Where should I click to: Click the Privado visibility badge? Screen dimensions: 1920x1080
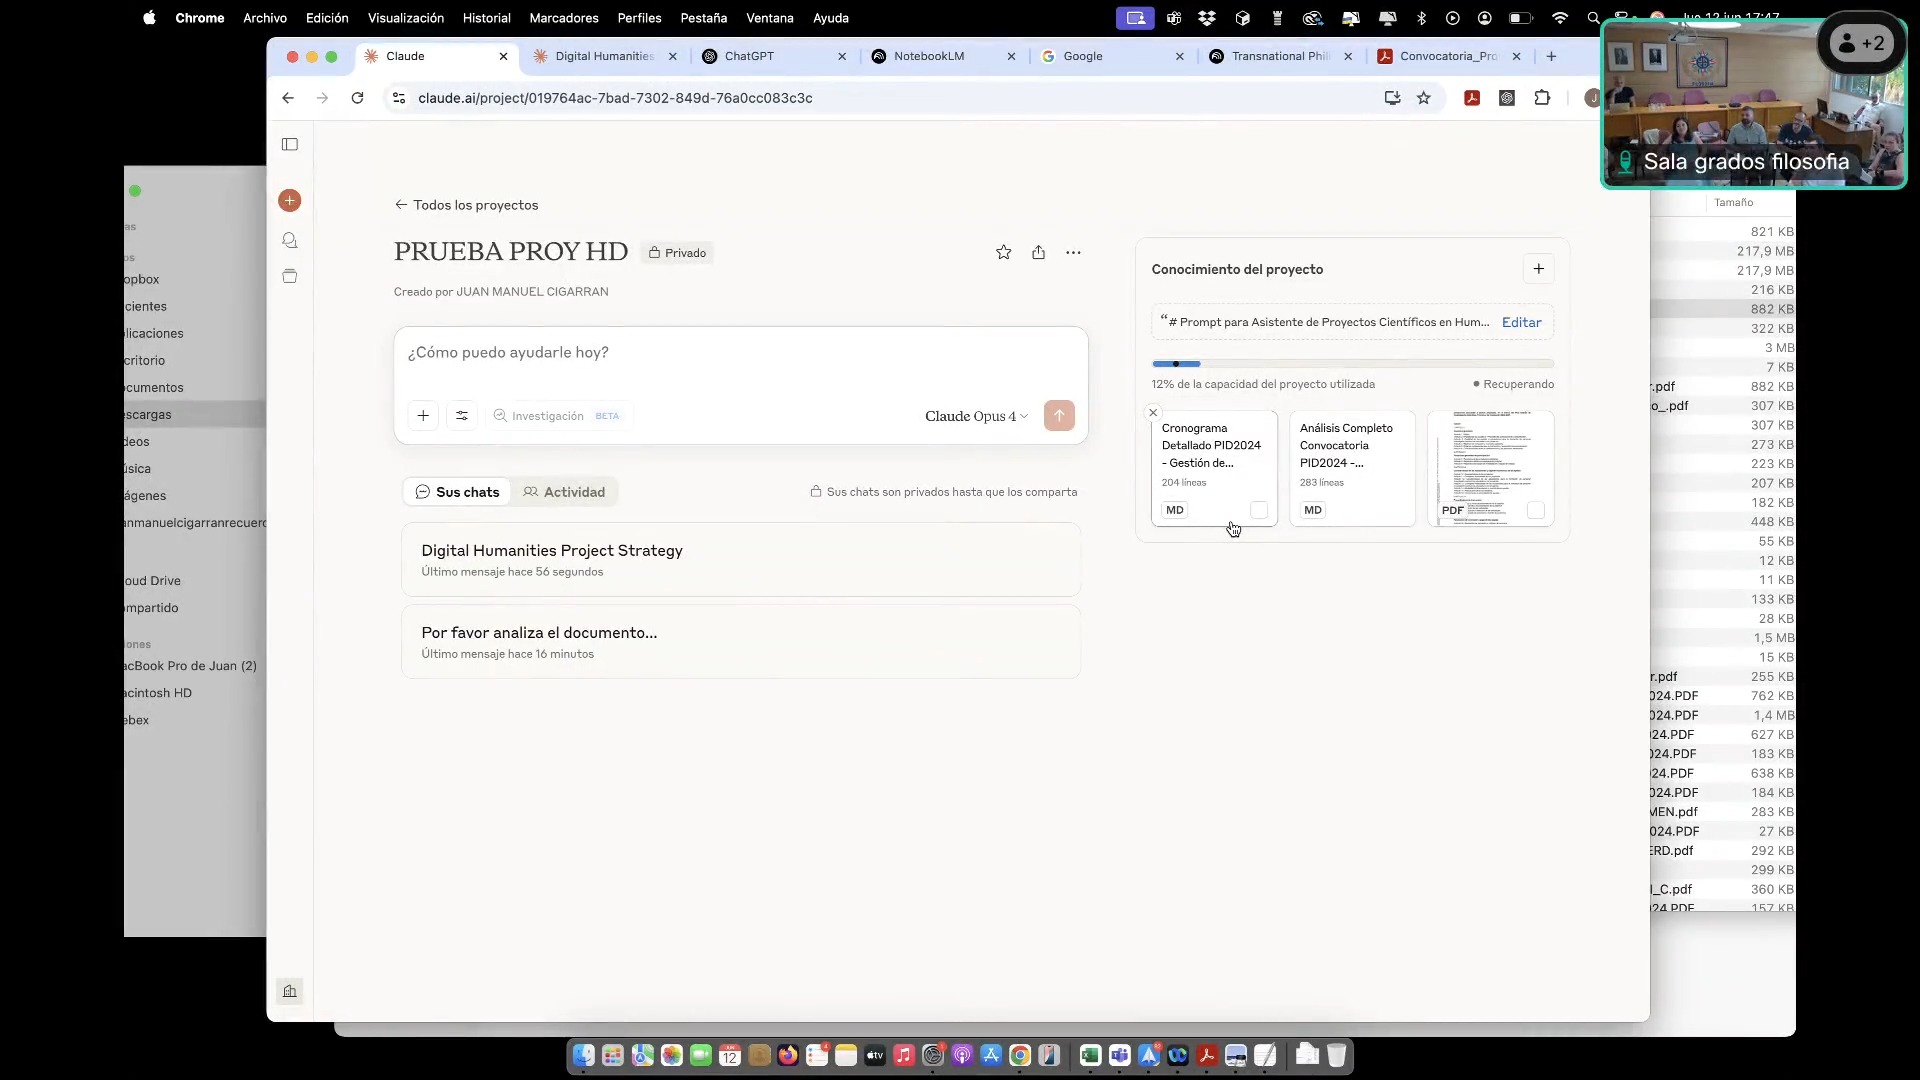[x=678, y=253]
